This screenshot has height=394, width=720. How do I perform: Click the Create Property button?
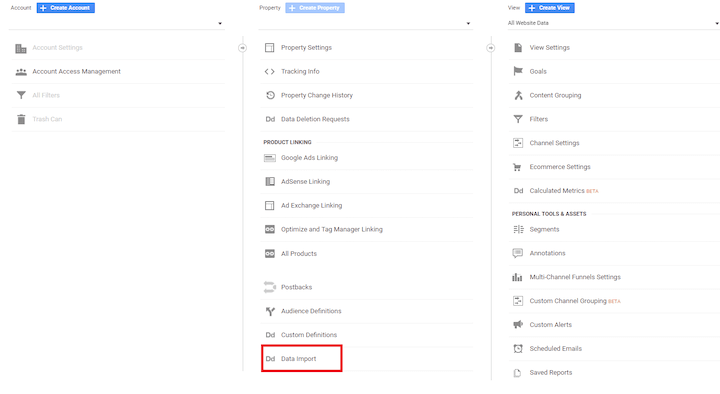pyautogui.click(x=315, y=8)
